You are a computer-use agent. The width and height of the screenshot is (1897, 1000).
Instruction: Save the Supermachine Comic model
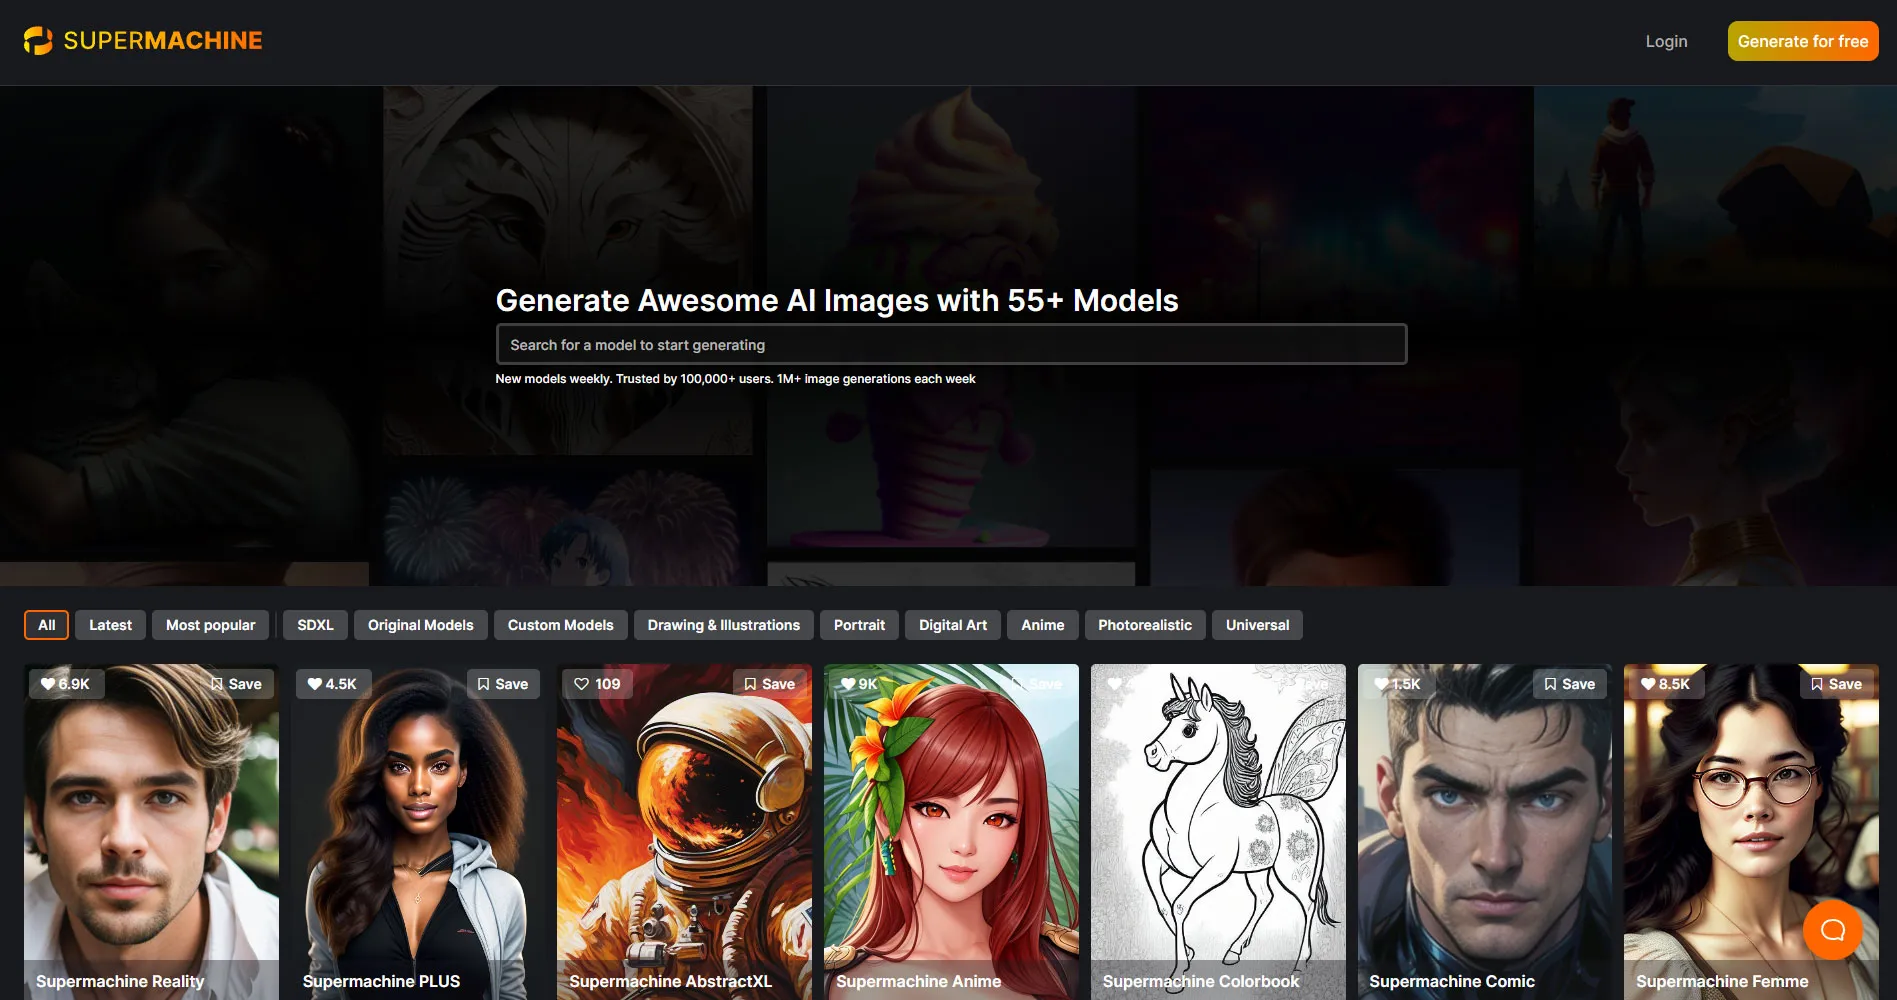(x=1570, y=684)
